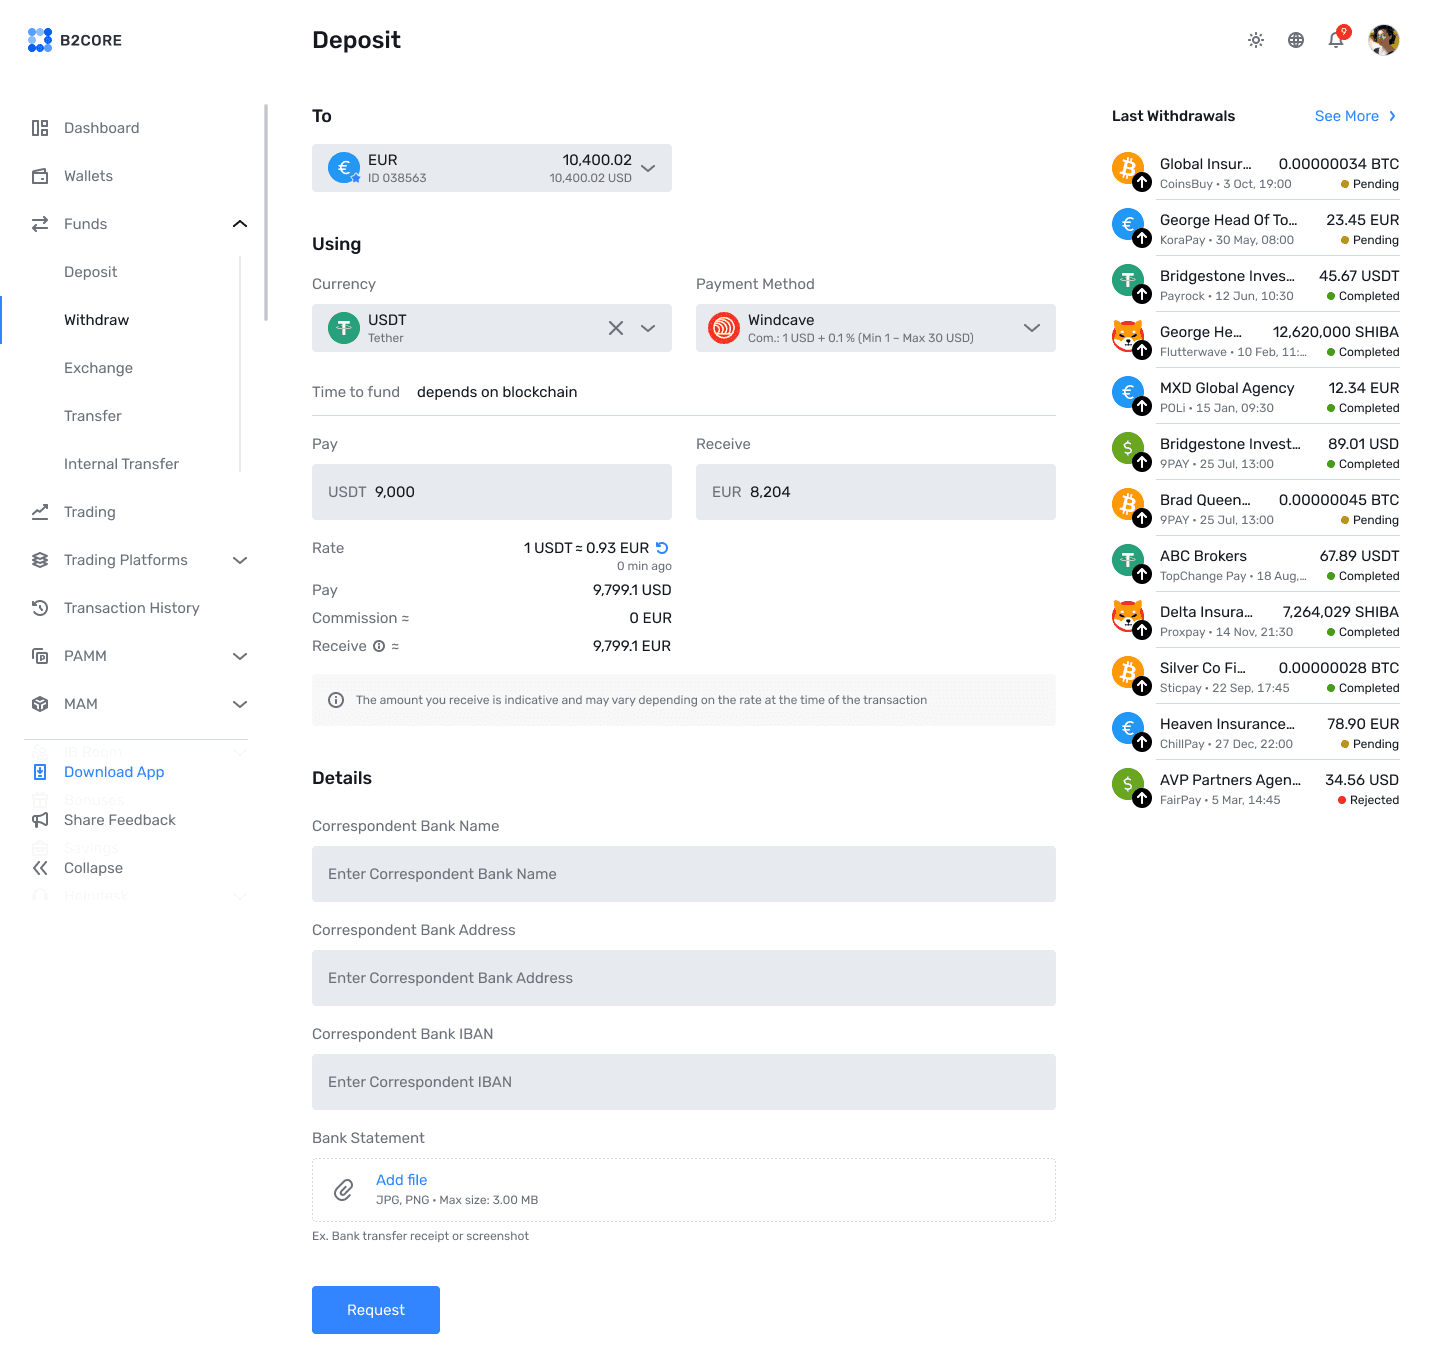Click the Download App phone icon

(x=40, y=772)
